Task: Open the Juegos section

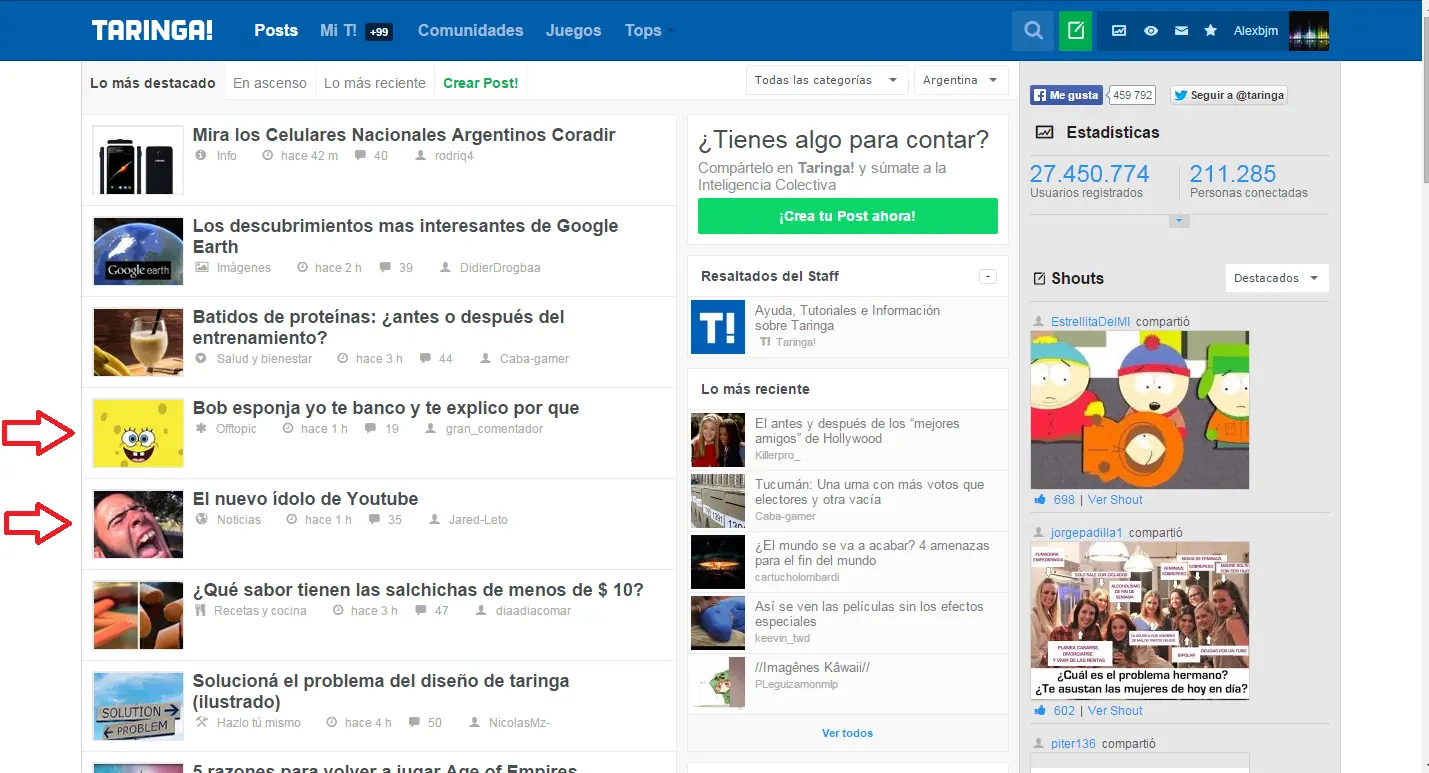Action: [x=573, y=30]
